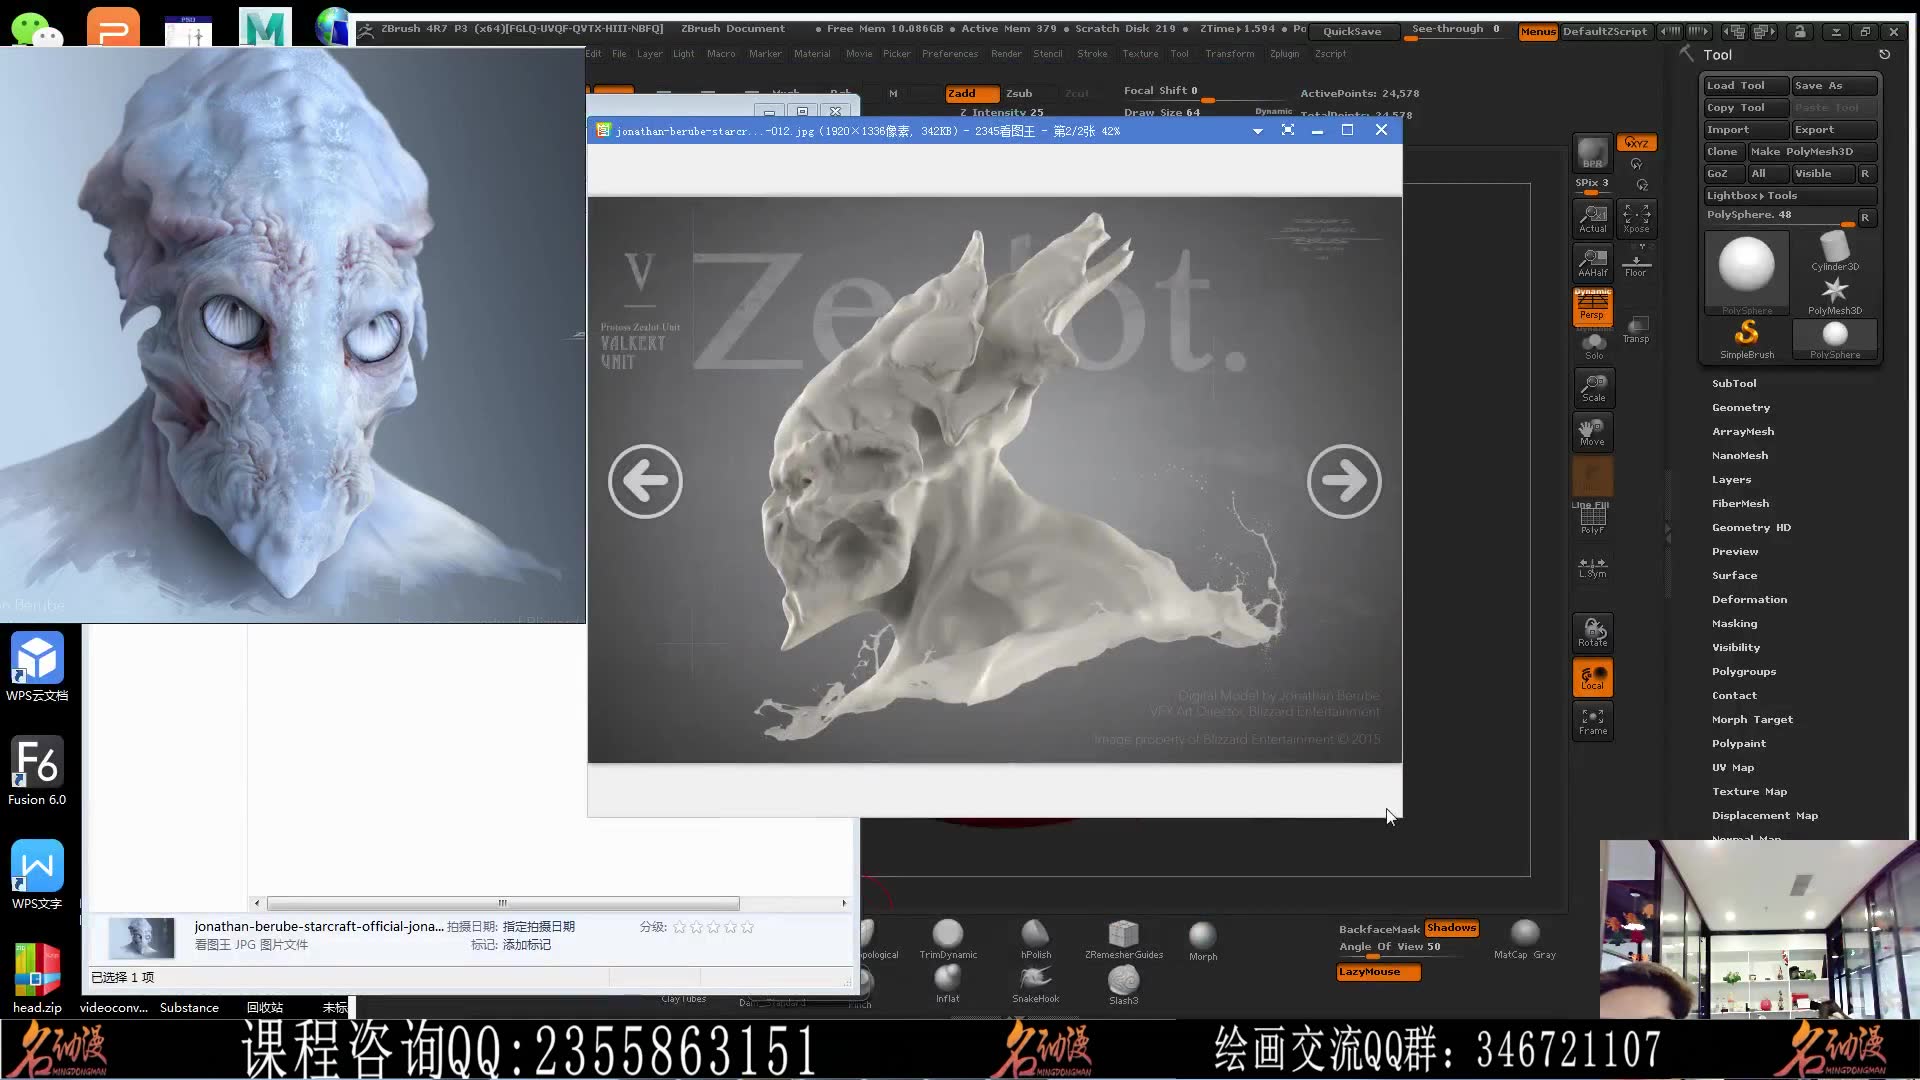1920x1080 pixels.
Task: Select the Scale navigation icon
Action: tap(1593, 388)
